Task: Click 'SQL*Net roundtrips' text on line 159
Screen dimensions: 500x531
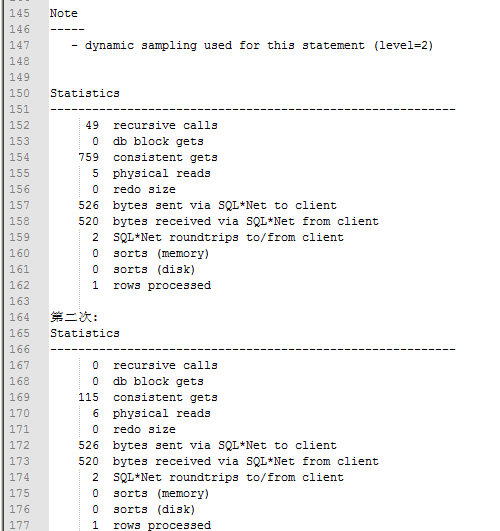Action: click(x=176, y=237)
